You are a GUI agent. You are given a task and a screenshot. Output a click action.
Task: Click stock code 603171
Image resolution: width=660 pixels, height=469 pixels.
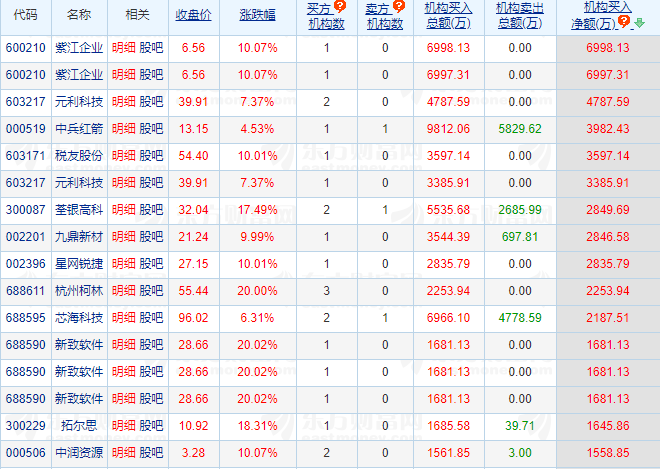26,156
